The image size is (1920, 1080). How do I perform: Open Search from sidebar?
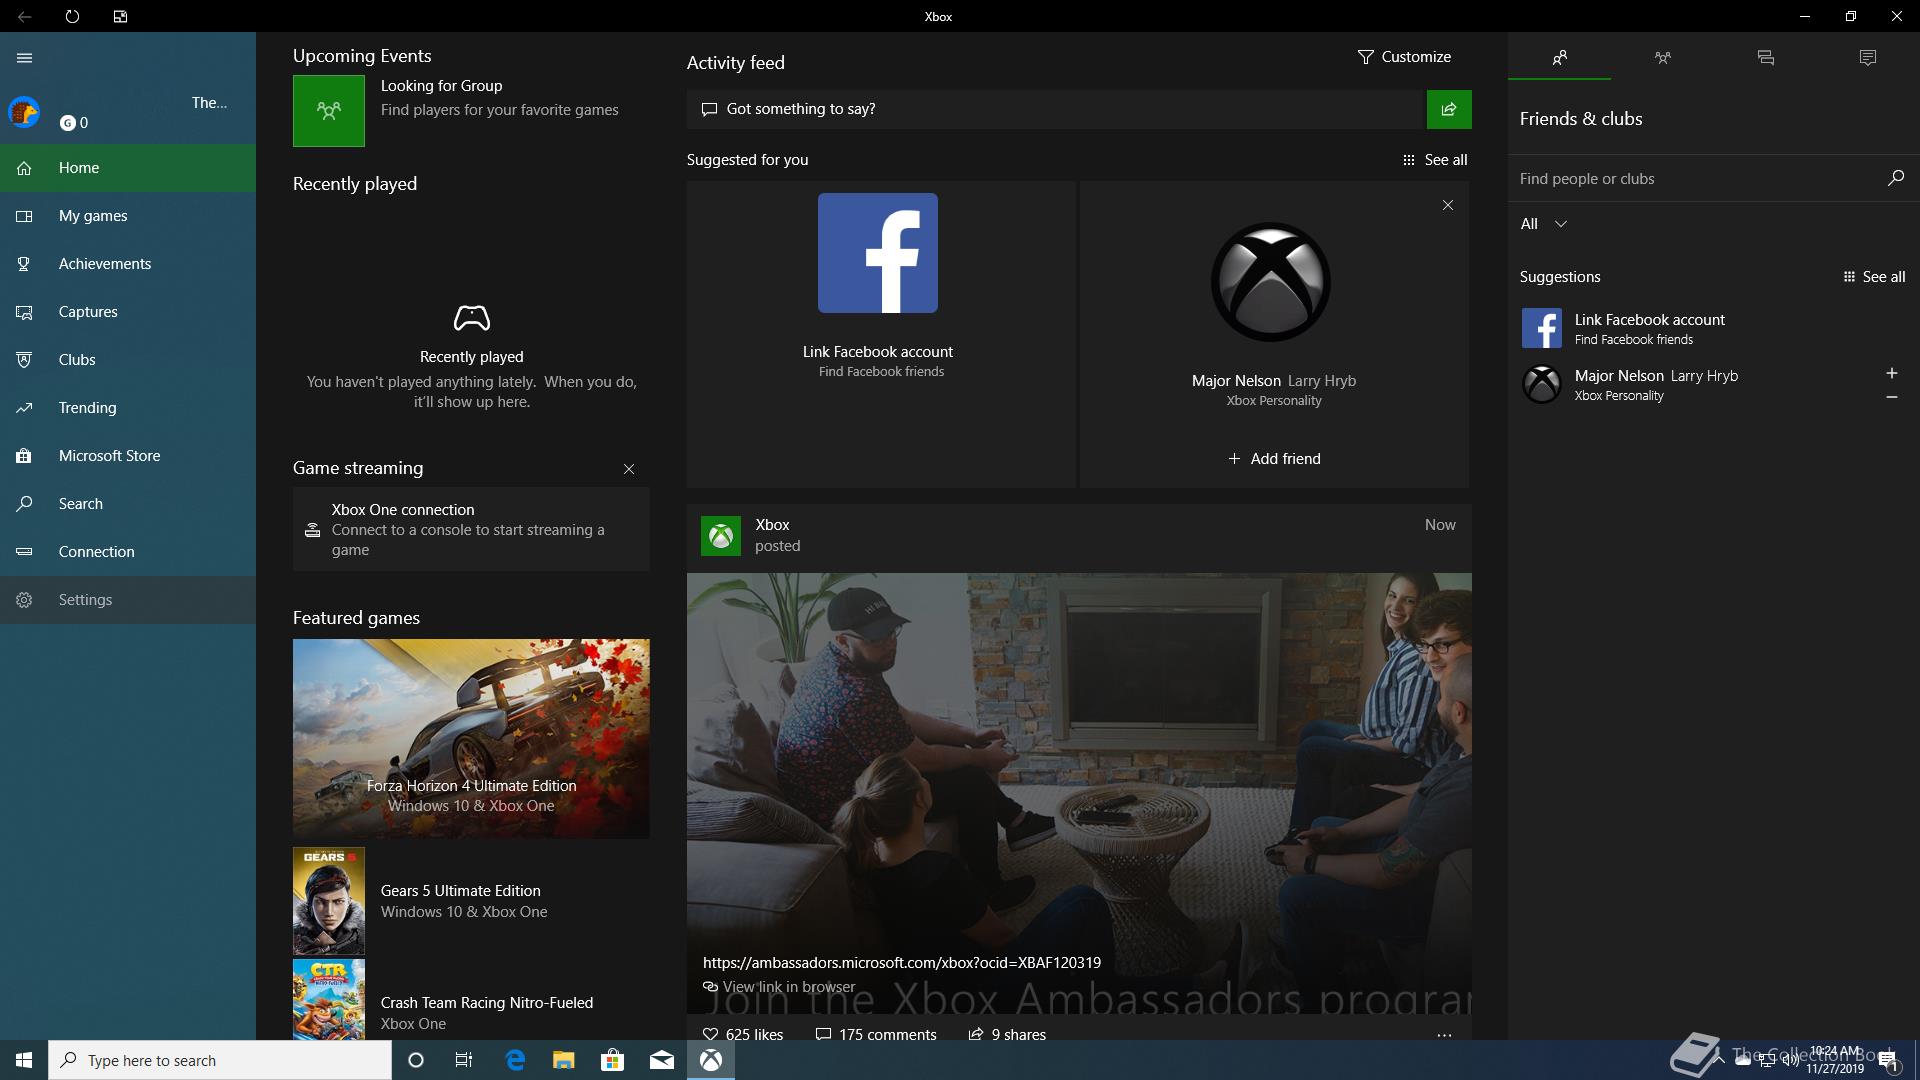click(128, 504)
